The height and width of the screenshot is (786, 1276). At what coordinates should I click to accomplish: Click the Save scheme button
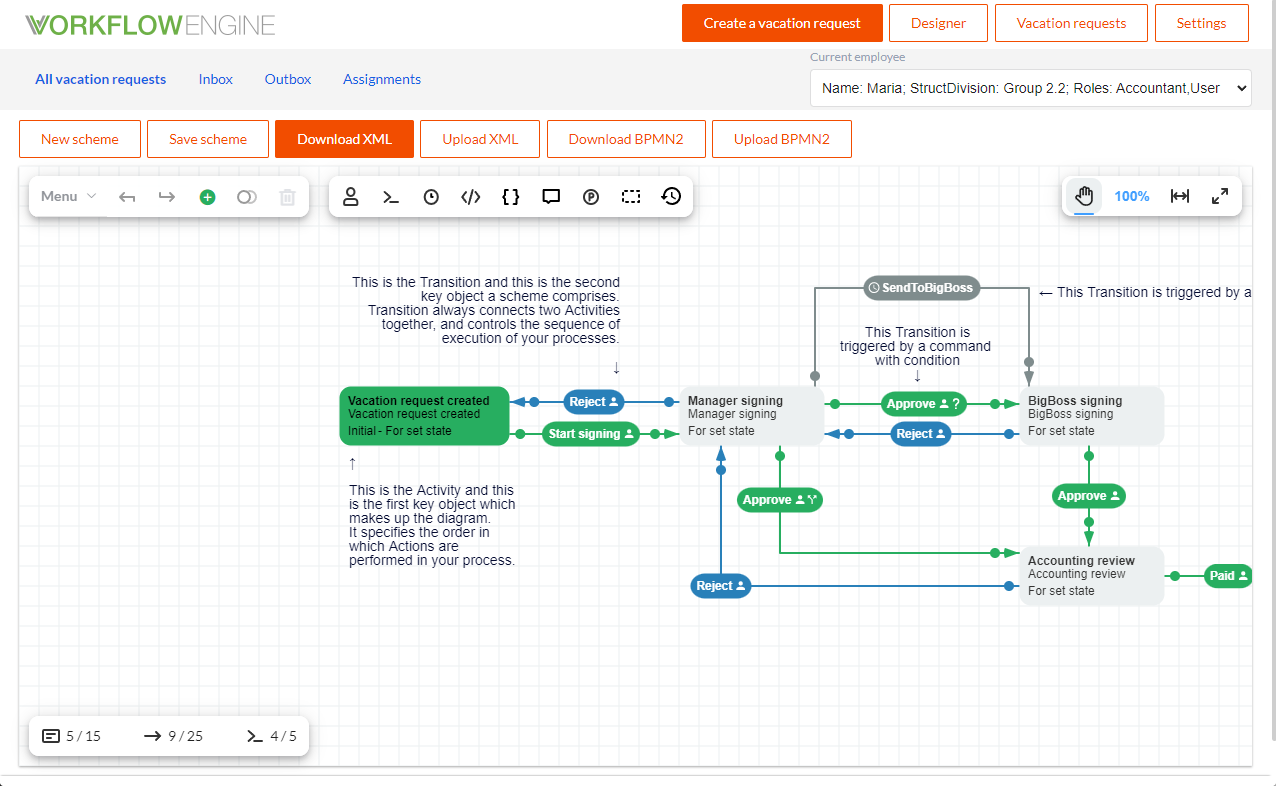pyautogui.click(x=208, y=139)
